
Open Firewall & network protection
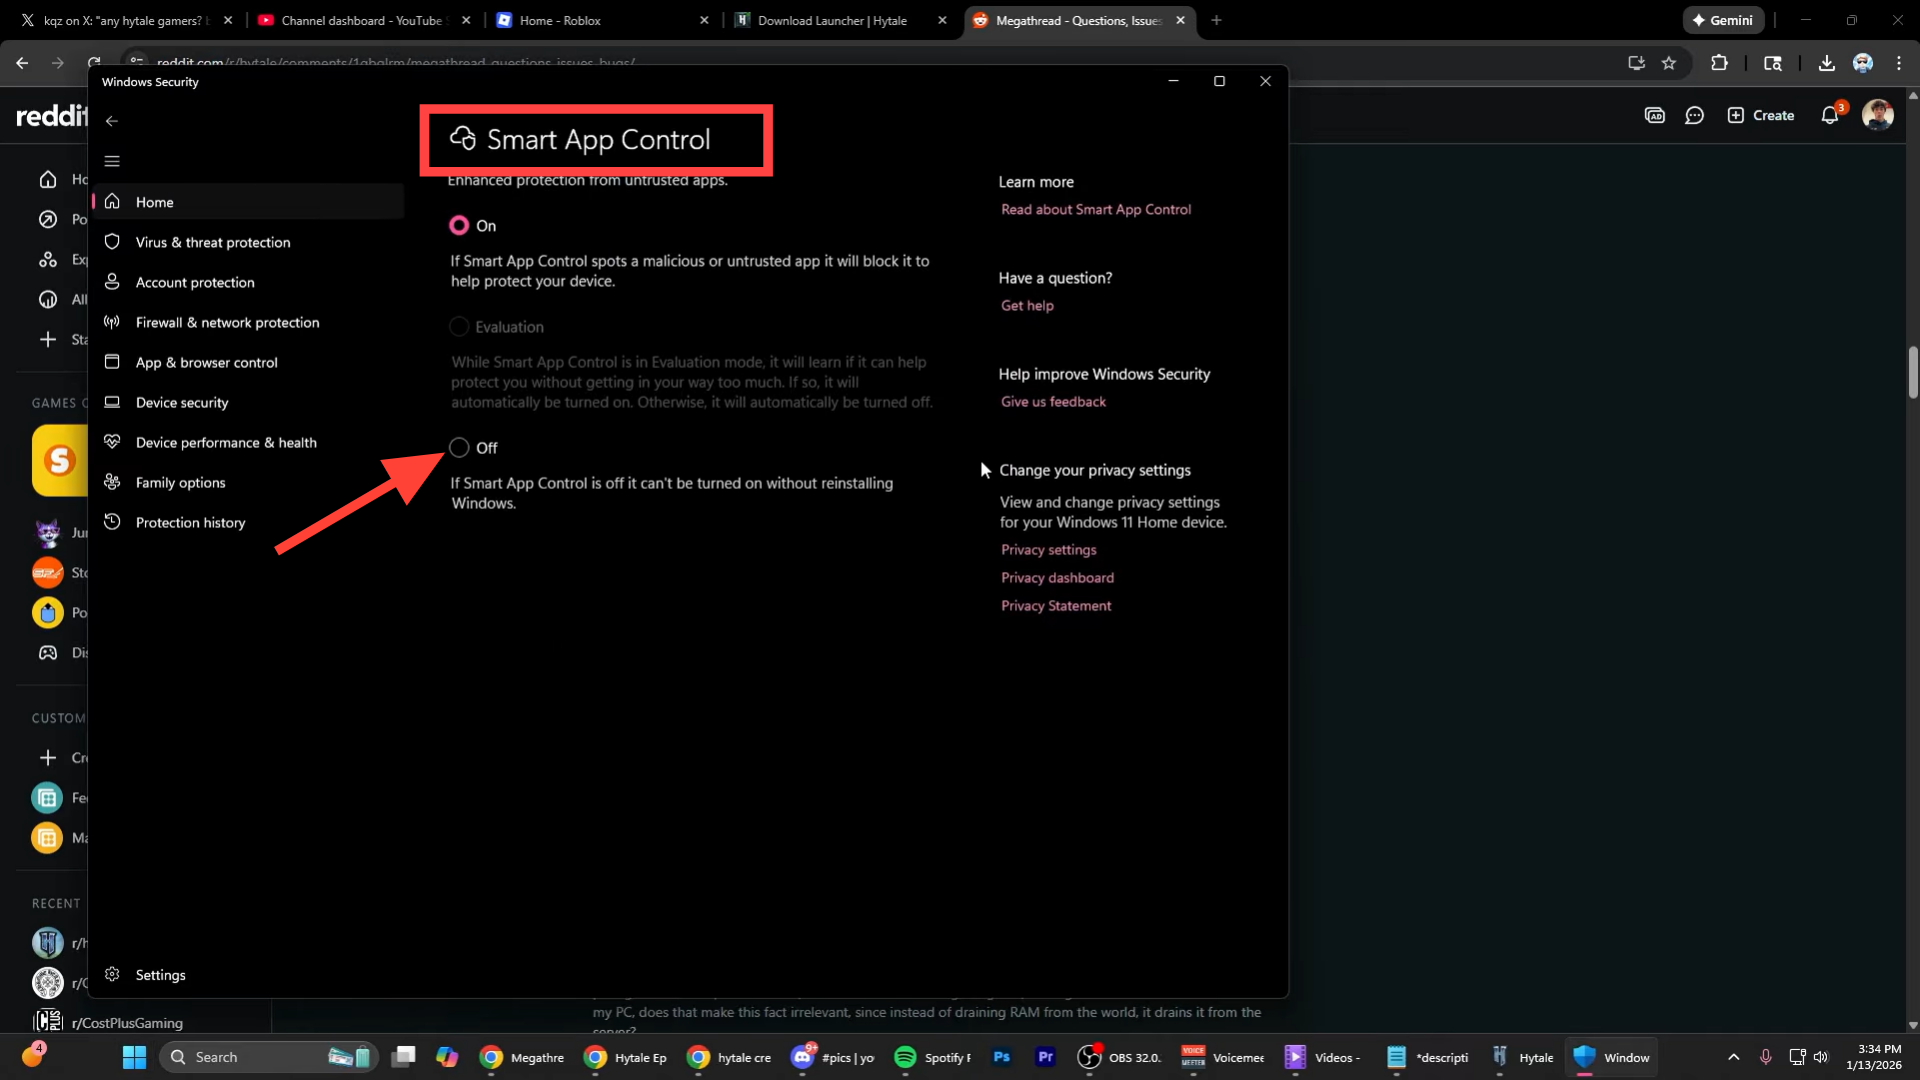(227, 322)
